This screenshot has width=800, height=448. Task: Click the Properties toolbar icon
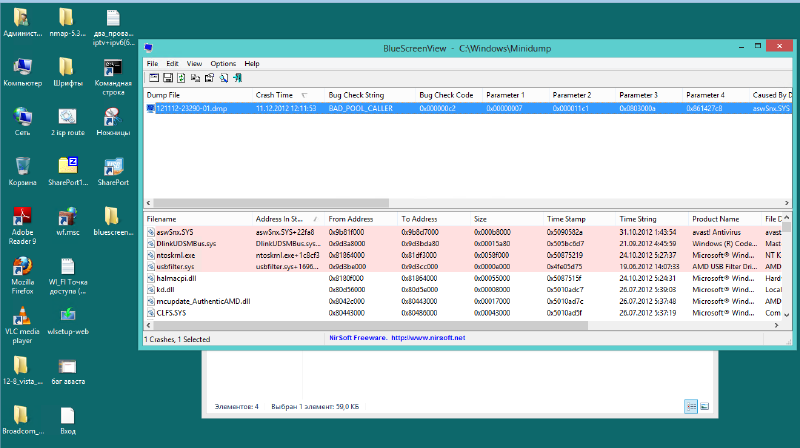(209, 78)
